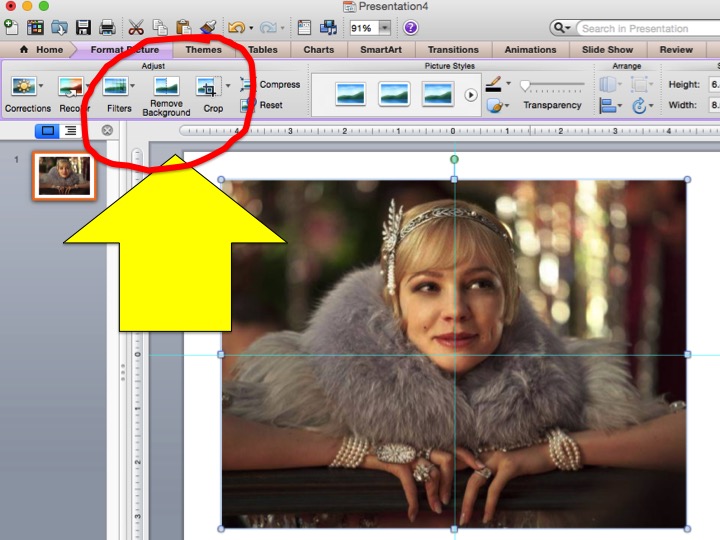Switch to outline view in sidebar

click(70, 130)
